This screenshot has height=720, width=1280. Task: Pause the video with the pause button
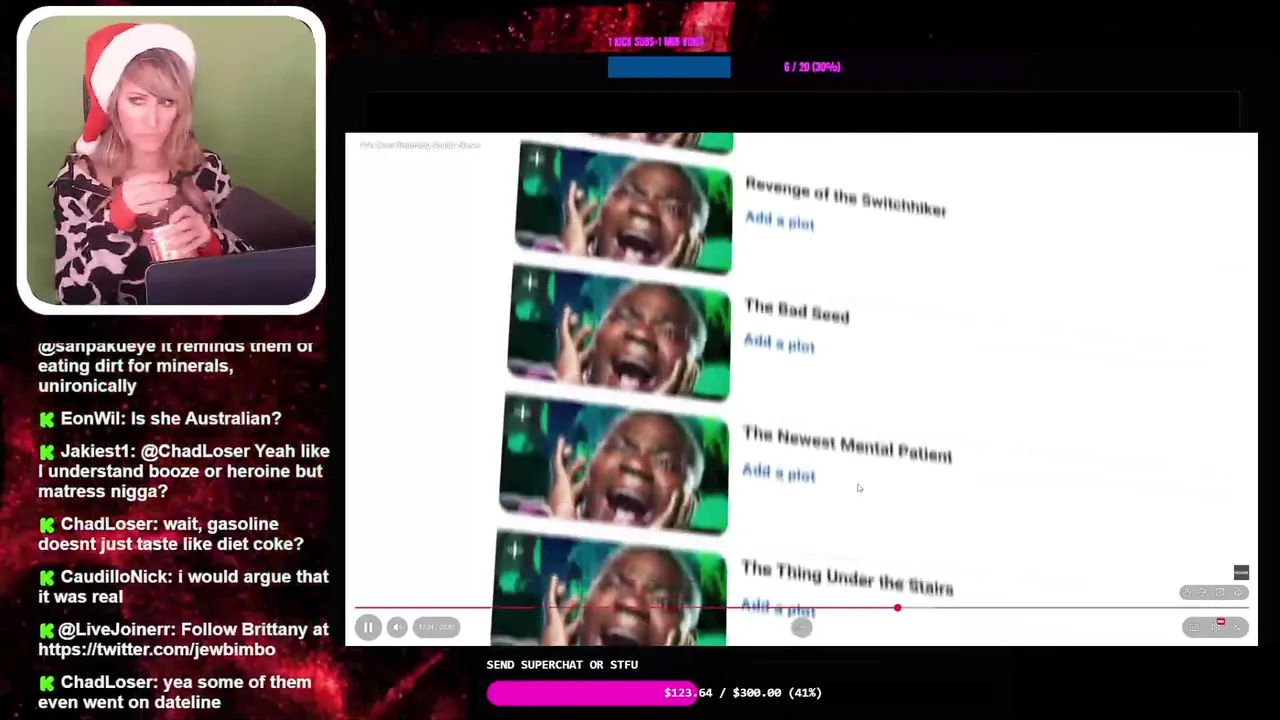(368, 627)
